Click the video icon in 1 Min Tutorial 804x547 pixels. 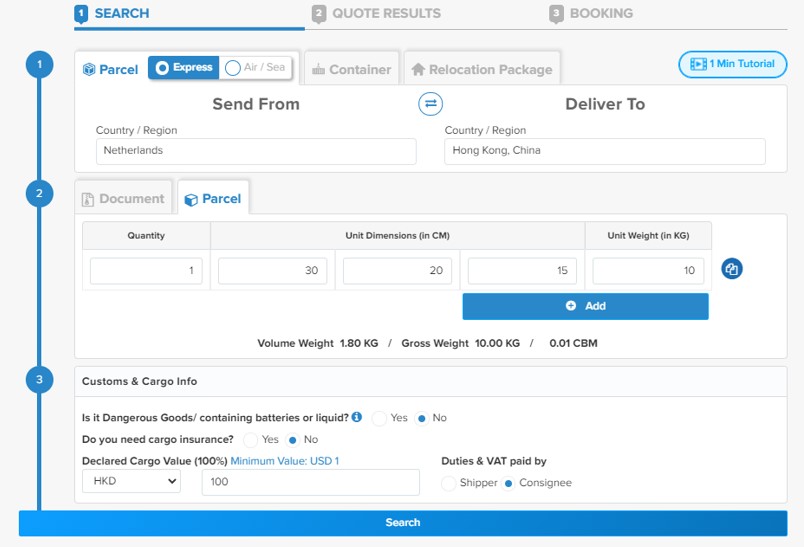(698, 64)
